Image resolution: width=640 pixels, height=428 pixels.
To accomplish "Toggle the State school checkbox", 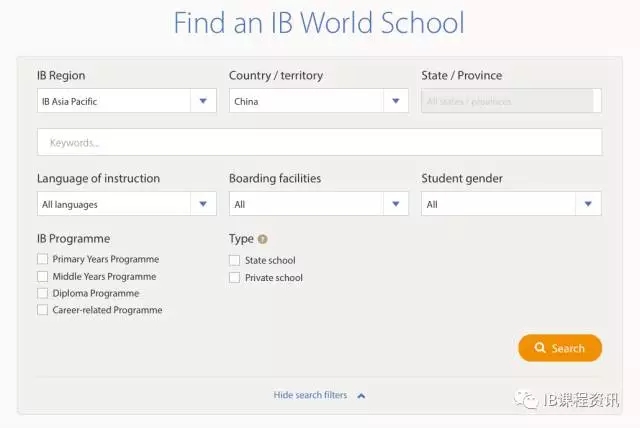I will tap(235, 261).
